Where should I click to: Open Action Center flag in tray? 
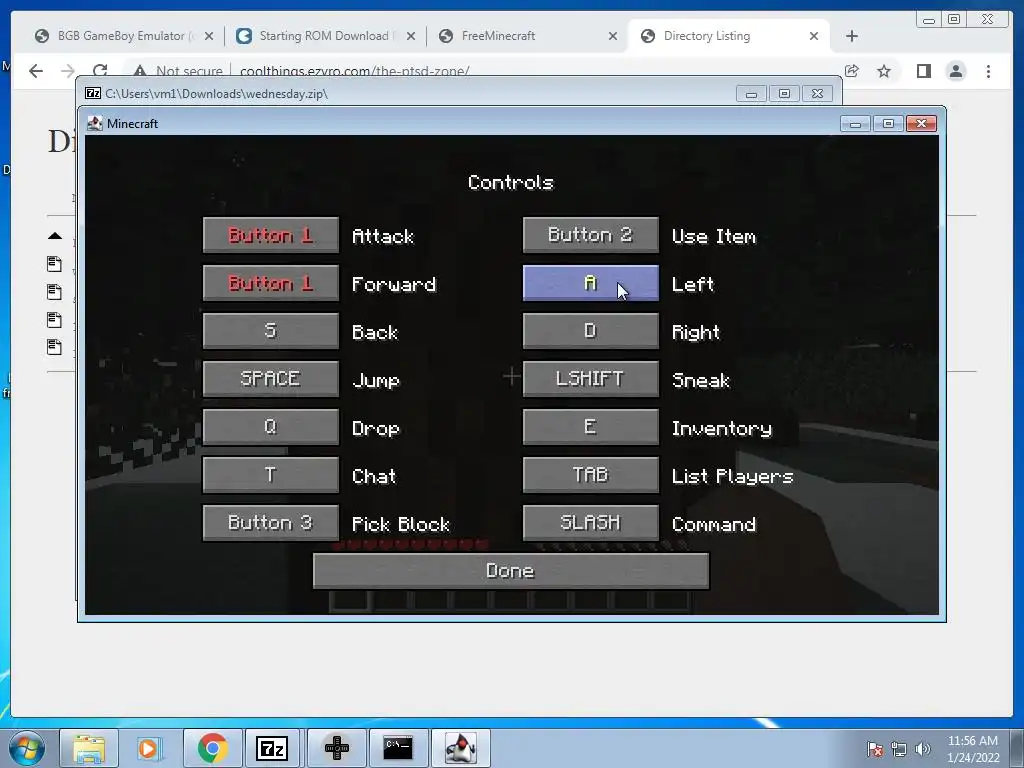[x=874, y=748]
